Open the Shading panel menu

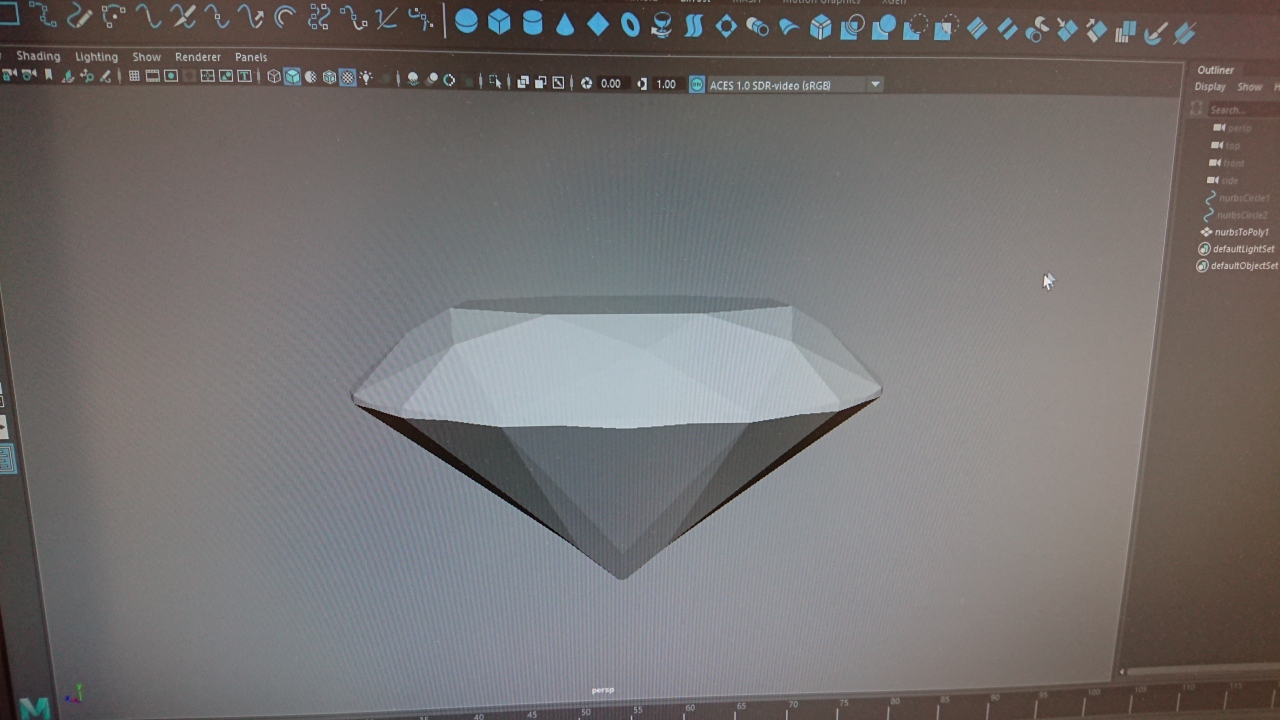[38, 56]
